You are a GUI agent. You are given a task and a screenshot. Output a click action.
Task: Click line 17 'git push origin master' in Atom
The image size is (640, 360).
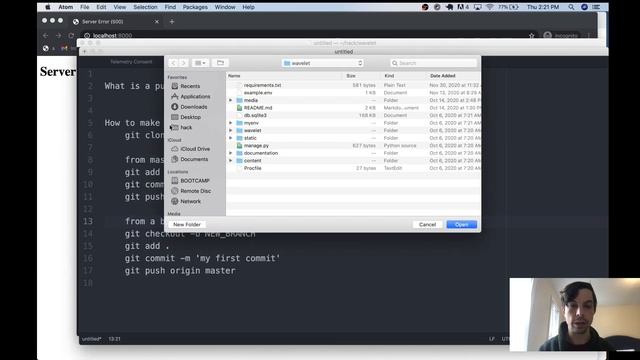[180, 271]
